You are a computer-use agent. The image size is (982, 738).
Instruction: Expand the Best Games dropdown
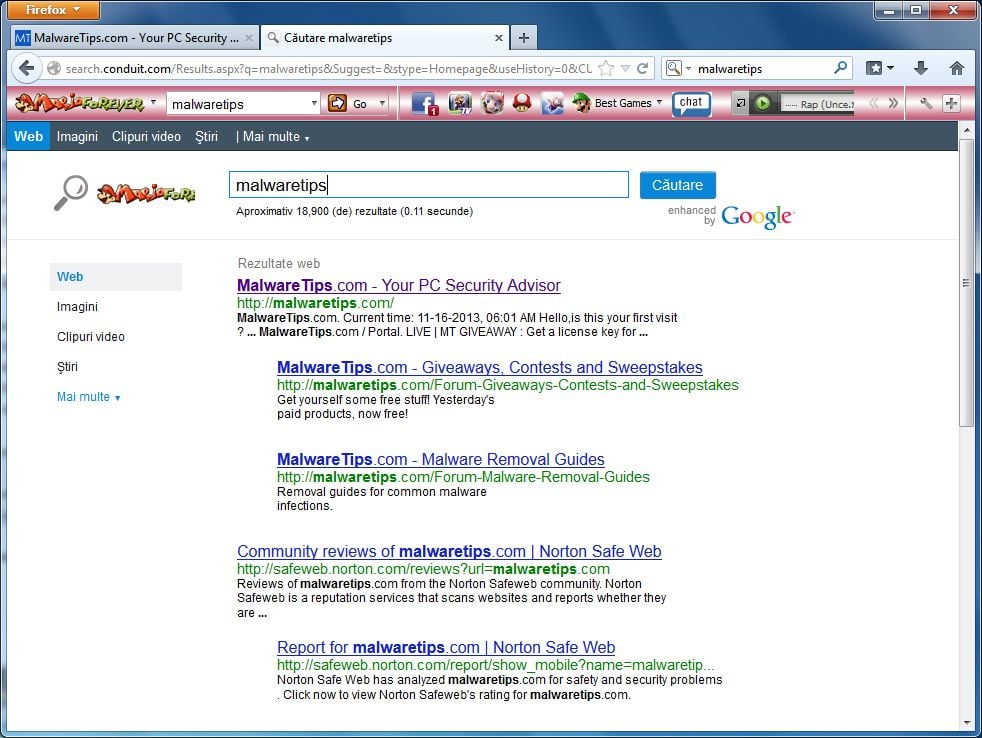coord(659,102)
